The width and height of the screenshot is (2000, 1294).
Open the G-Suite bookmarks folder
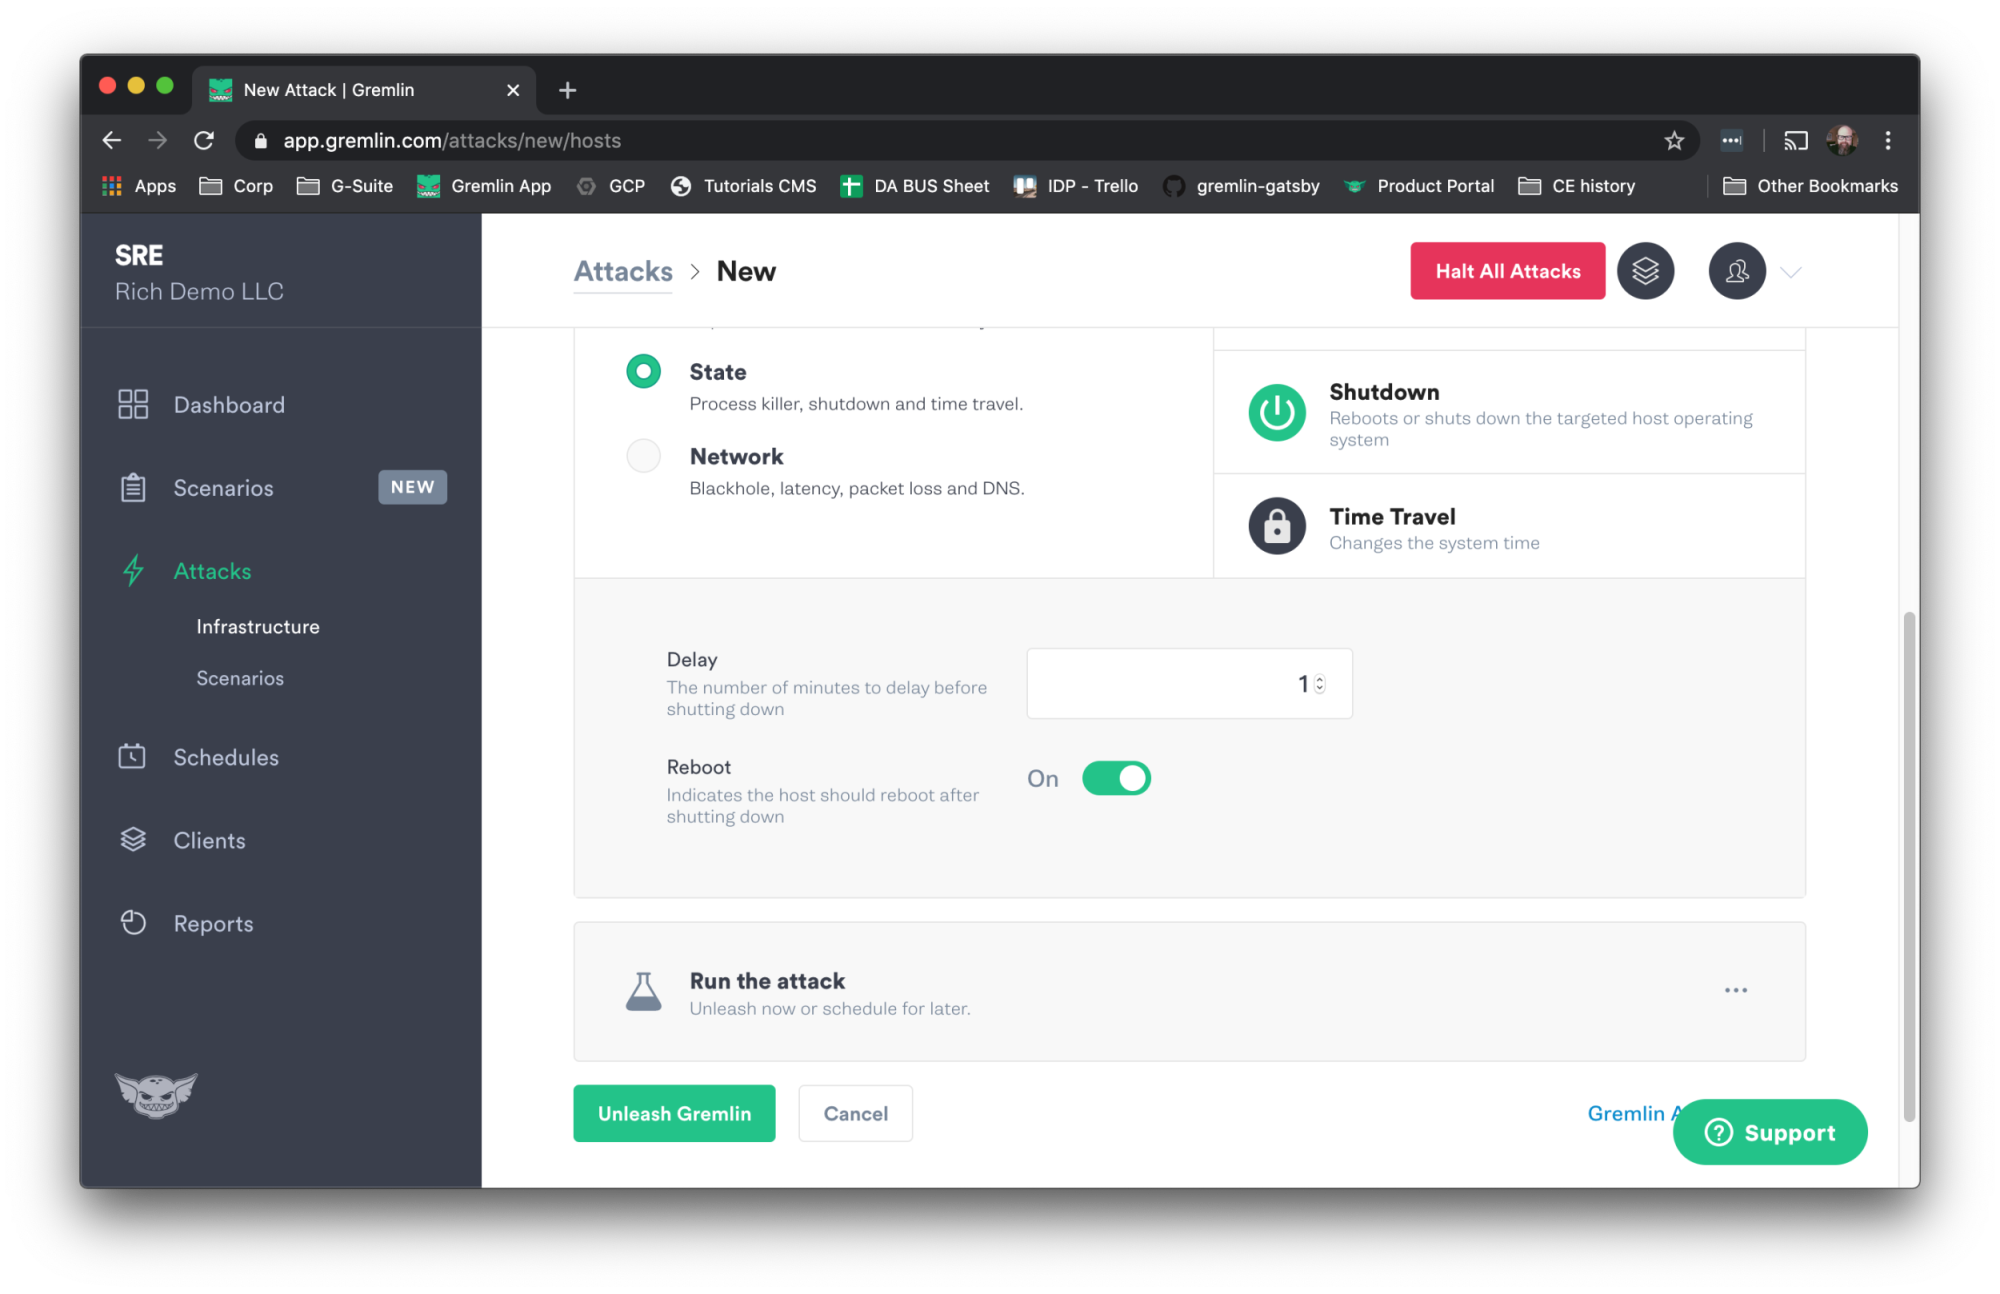(x=345, y=186)
